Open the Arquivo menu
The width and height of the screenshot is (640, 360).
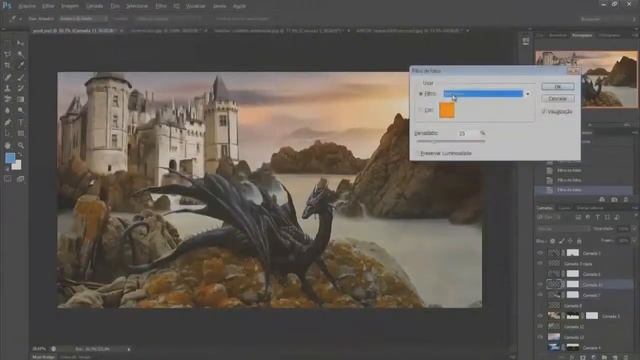tap(27, 7)
